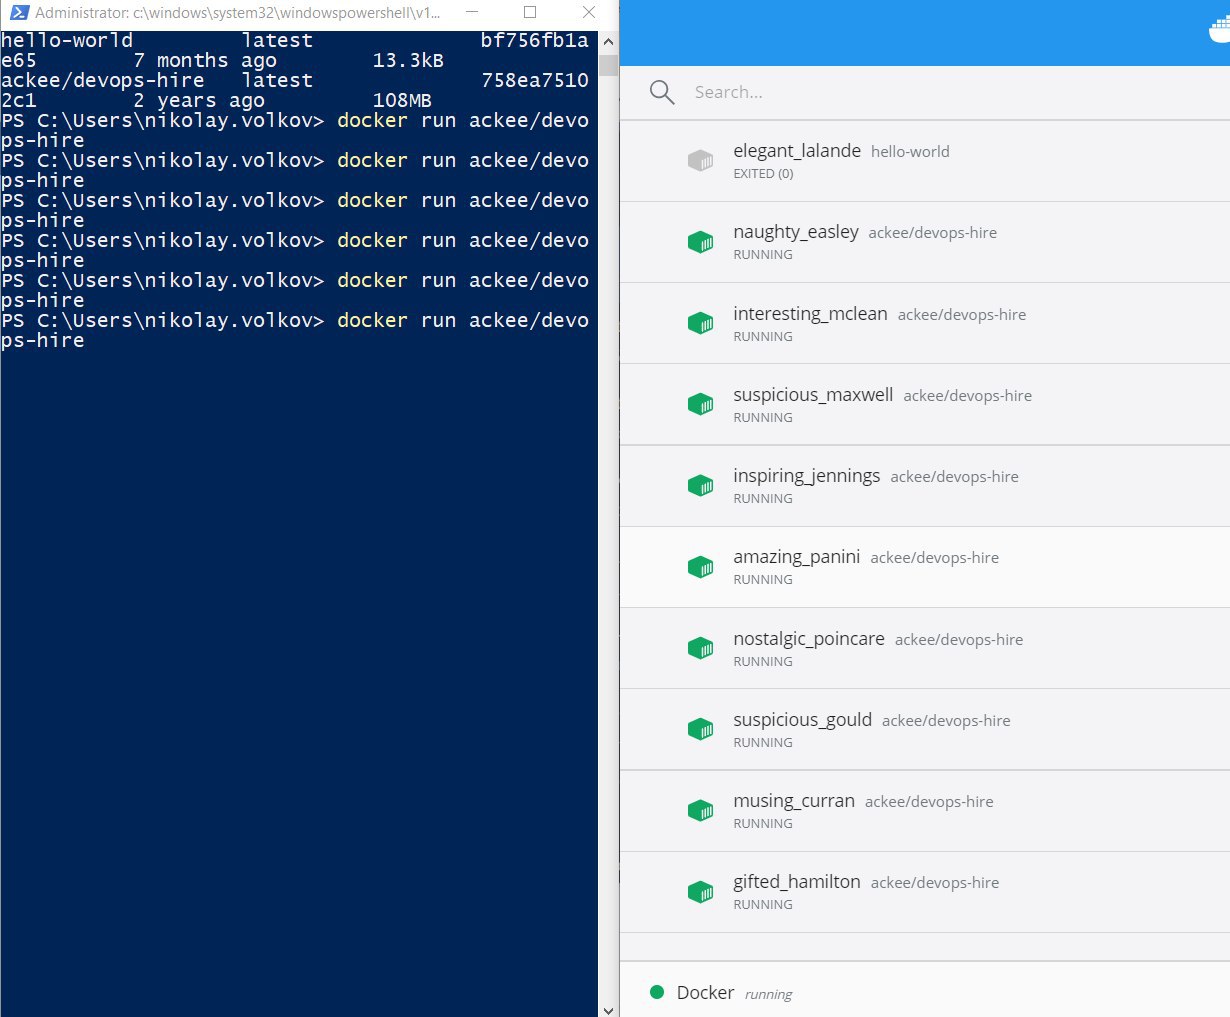This screenshot has height=1017, width=1230.
Task: Select the suspicious_maxwell container name
Action: click(813, 395)
